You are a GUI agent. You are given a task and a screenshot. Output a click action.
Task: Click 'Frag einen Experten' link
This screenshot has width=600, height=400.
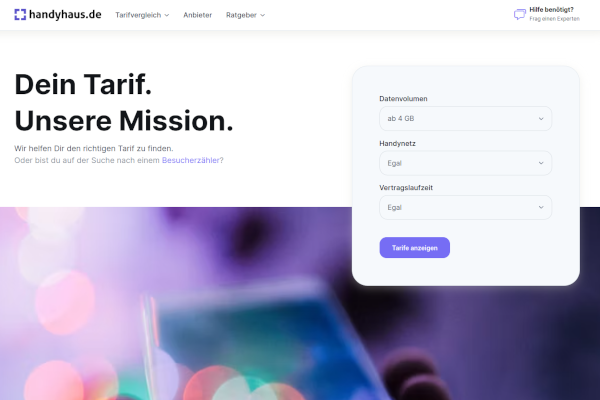coord(554,19)
